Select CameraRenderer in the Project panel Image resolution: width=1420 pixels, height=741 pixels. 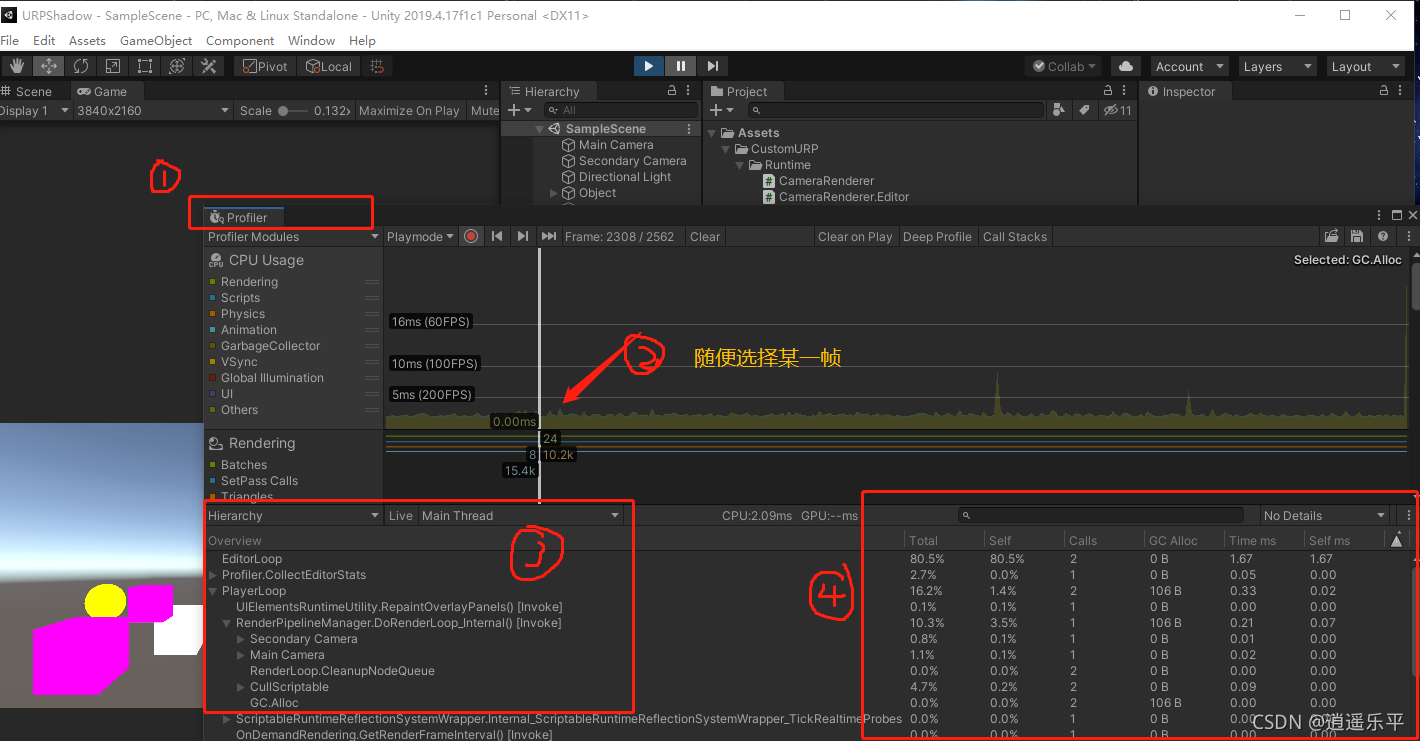click(x=826, y=181)
